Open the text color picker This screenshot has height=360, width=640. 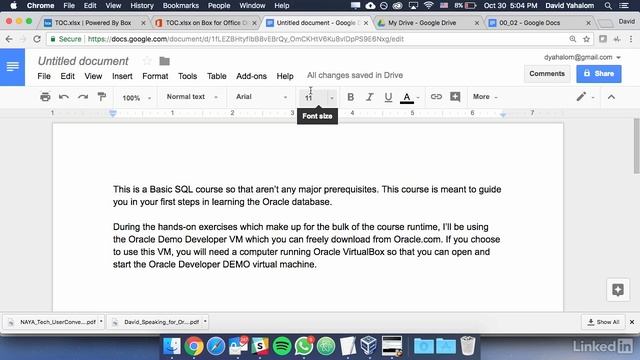407,97
